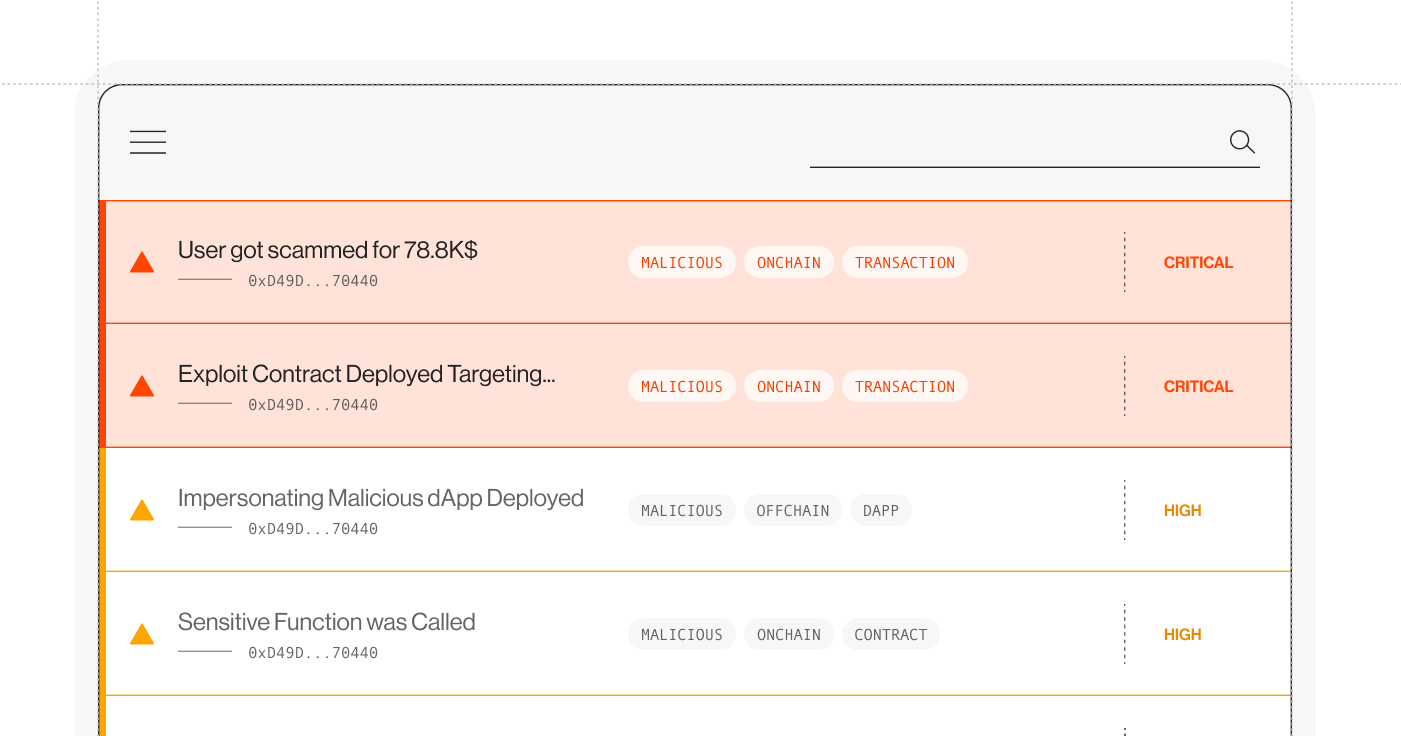Click address 0xD49D...70440 under Impersonating dApp alert

(x=313, y=529)
